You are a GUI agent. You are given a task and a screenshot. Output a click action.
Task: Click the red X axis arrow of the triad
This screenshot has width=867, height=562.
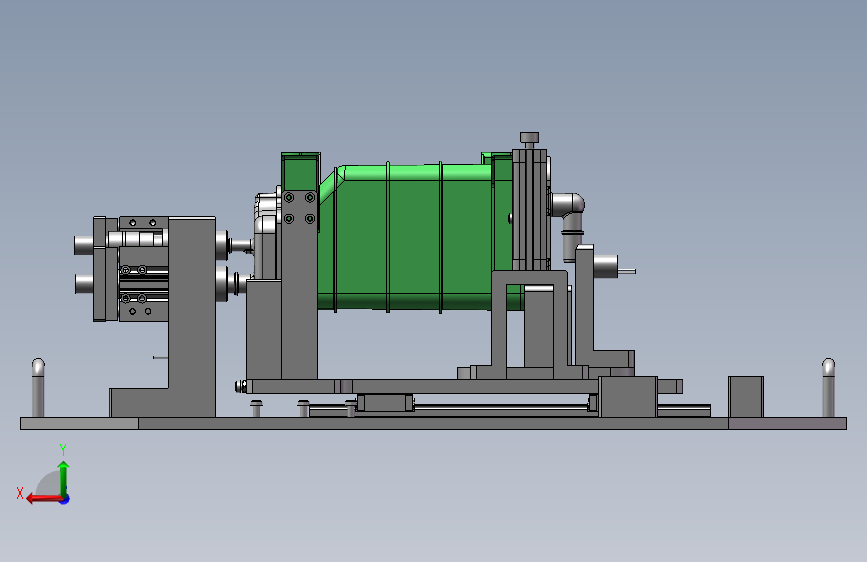click(x=43, y=499)
